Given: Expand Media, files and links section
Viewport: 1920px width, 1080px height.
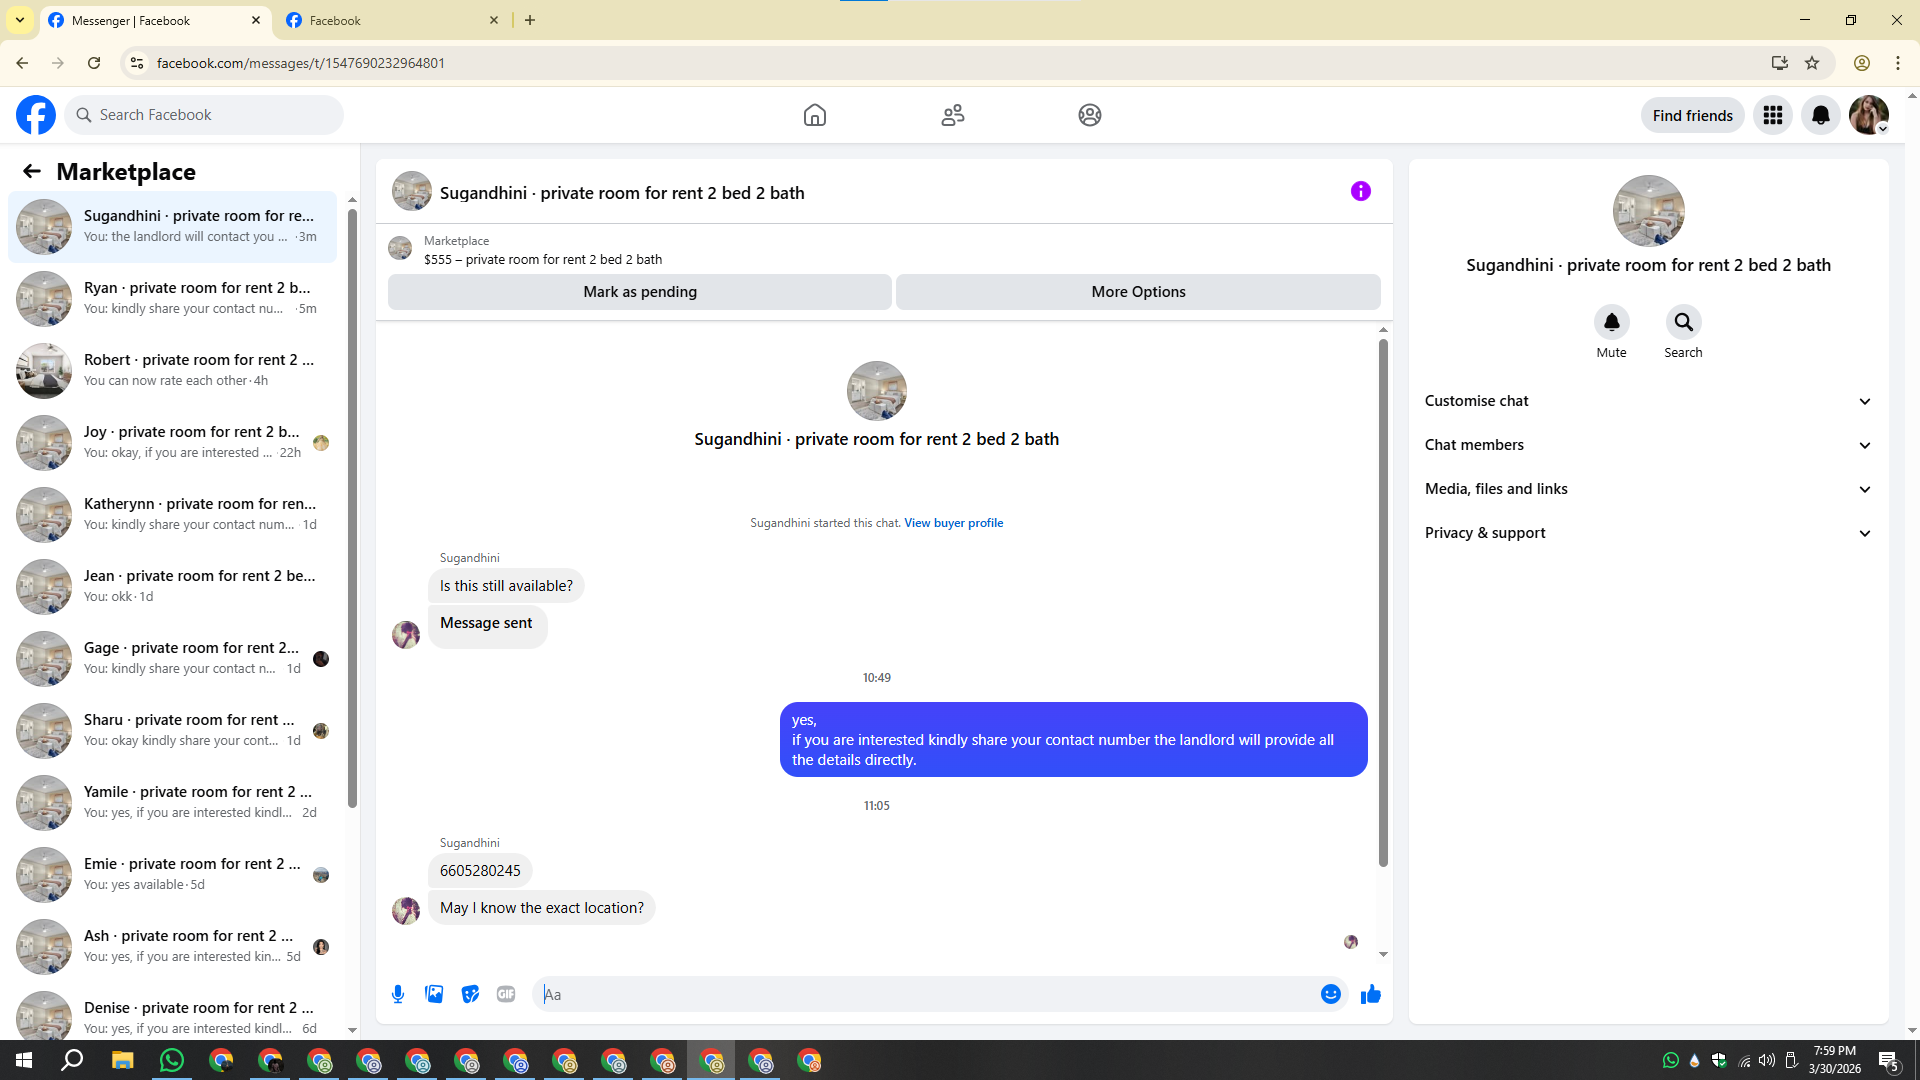Looking at the screenshot, I should 1647,489.
